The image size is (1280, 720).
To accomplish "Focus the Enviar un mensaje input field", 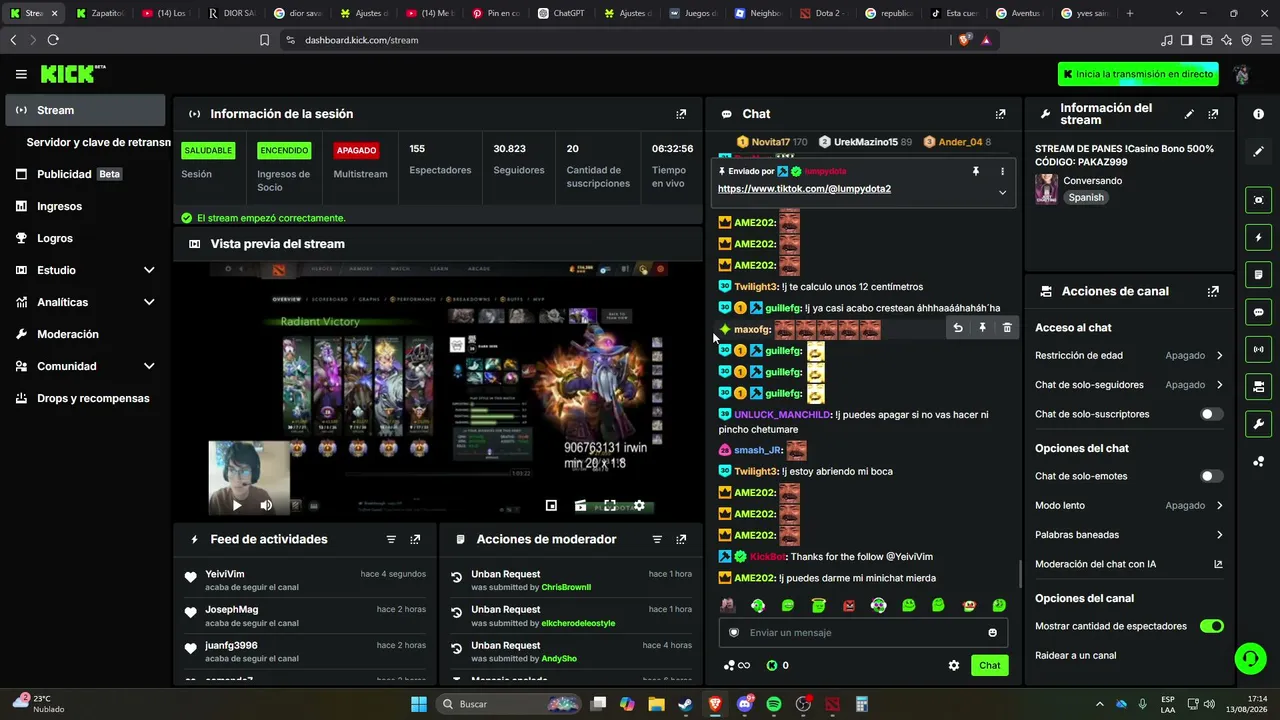I will point(863,632).
